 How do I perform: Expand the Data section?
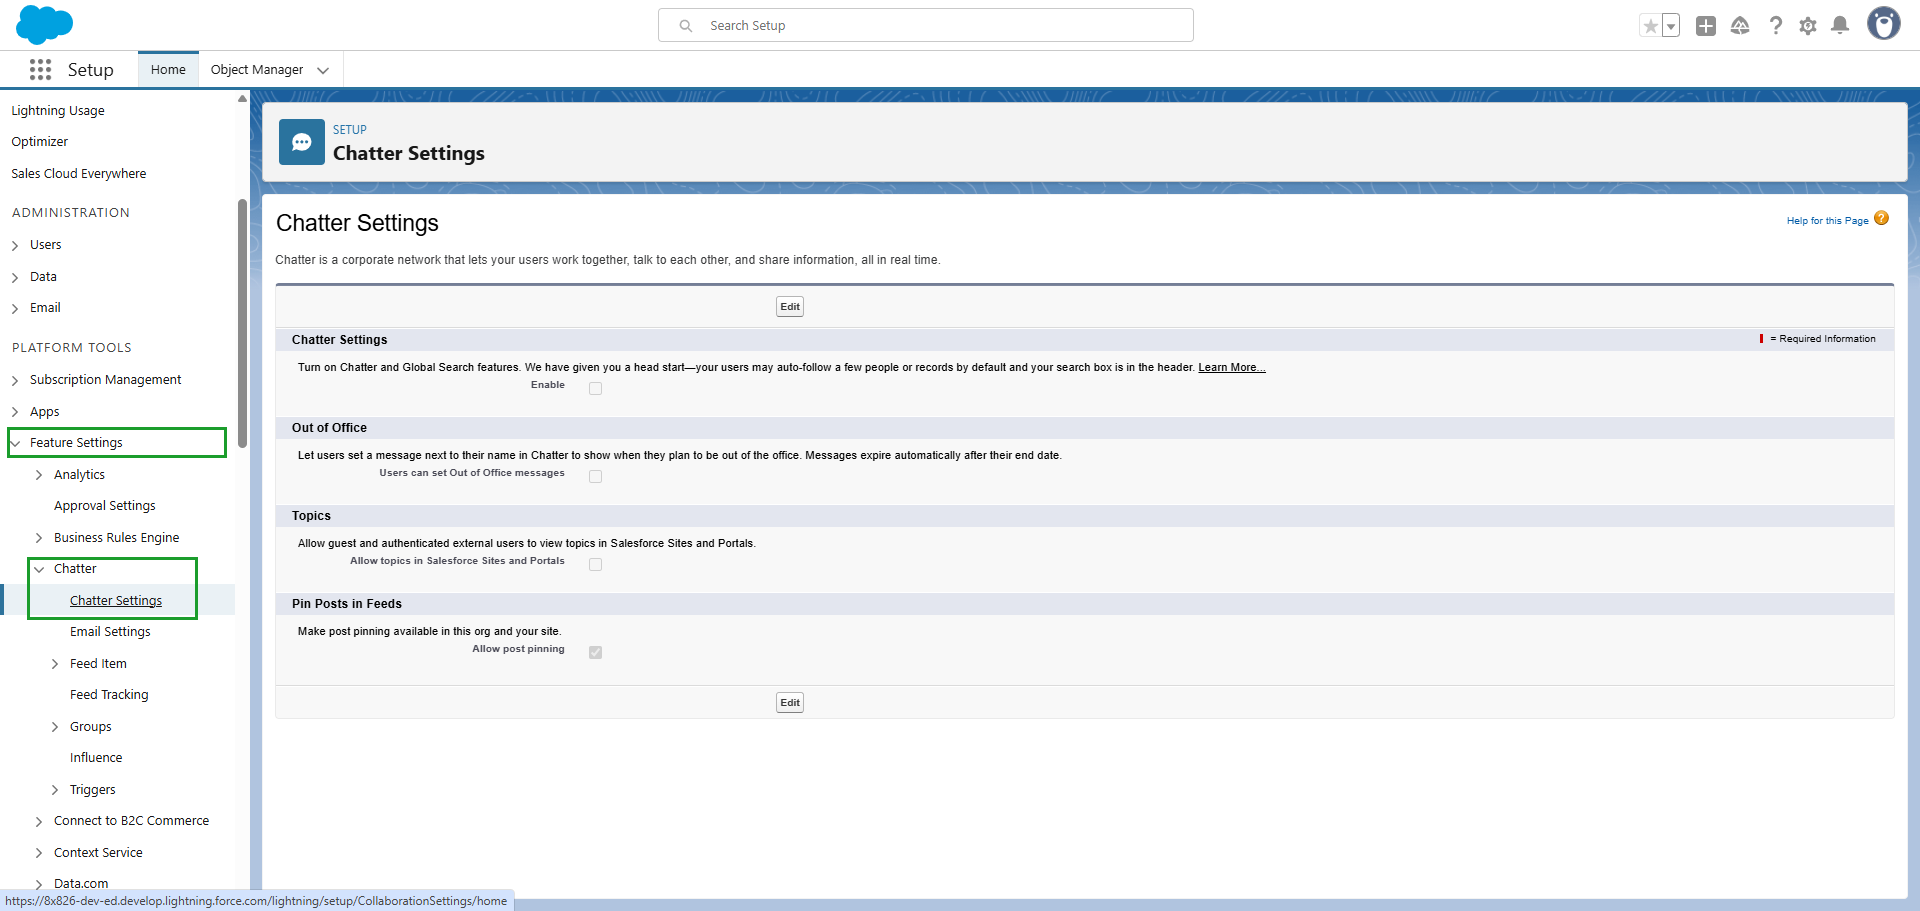click(15, 277)
